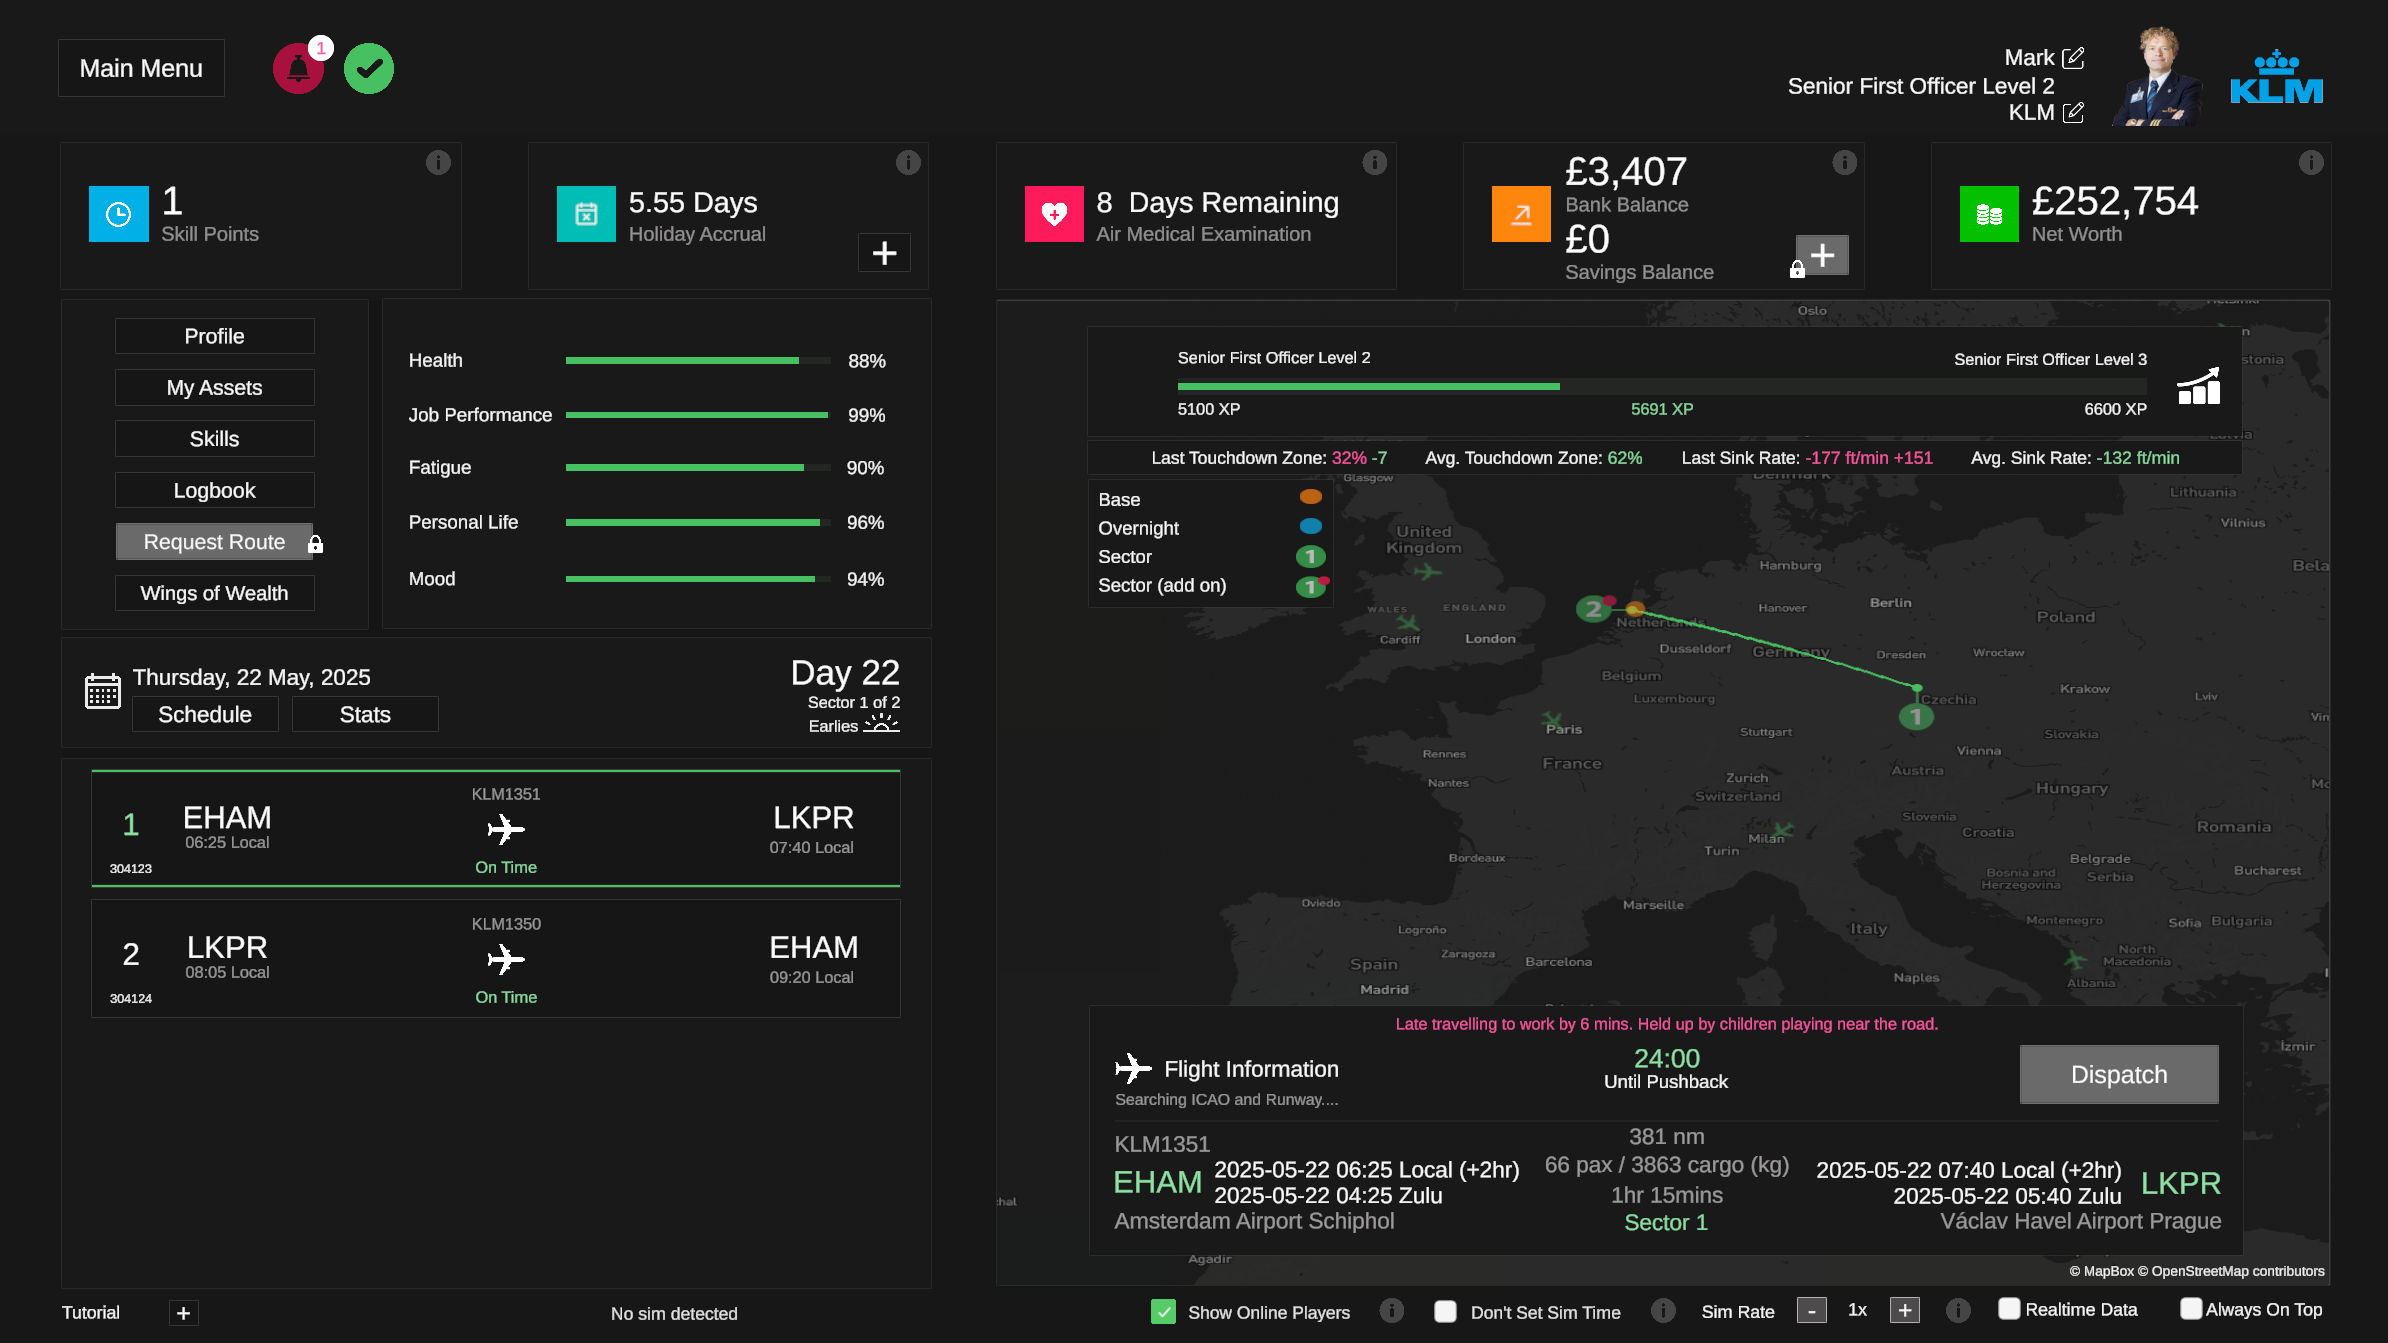Click the plus button under Holiday Accrual

(884, 253)
